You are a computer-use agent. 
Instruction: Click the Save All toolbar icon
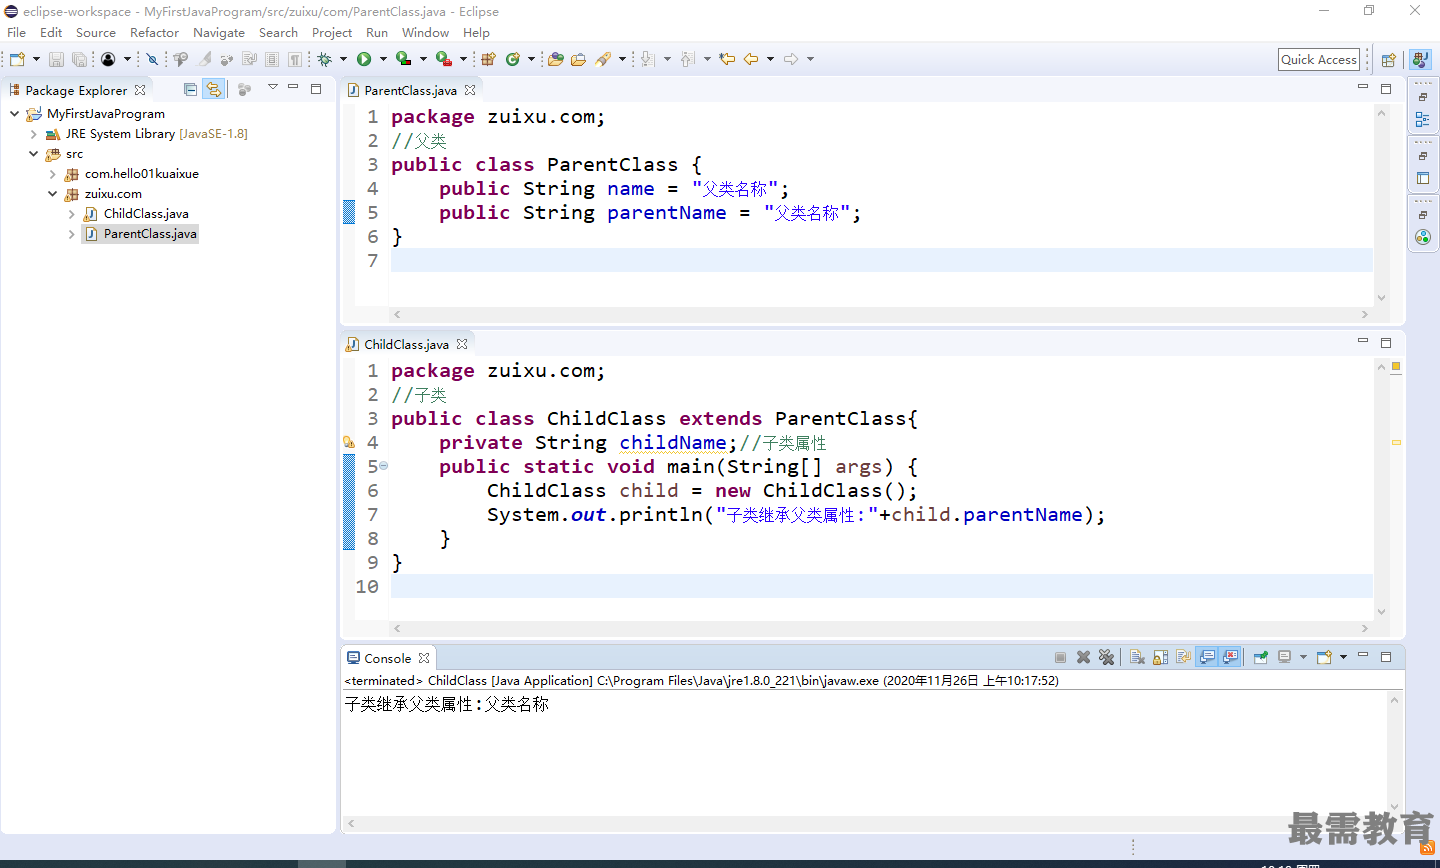point(79,59)
